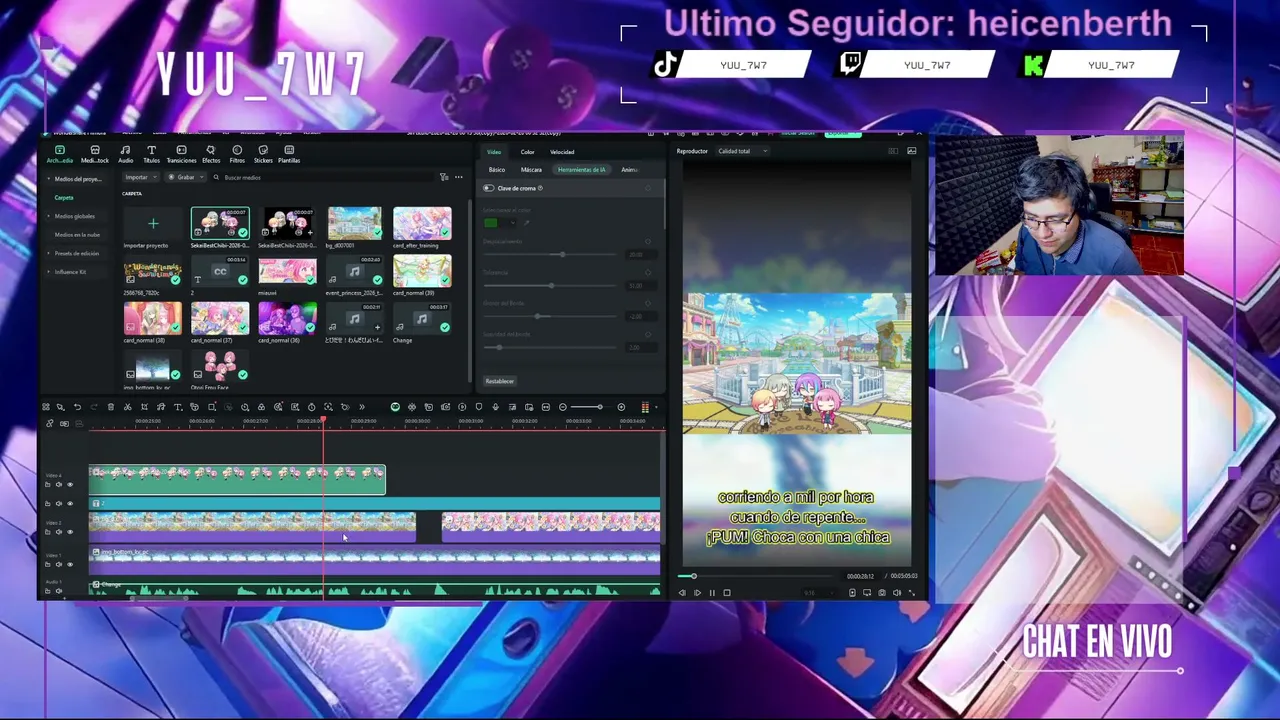The height and width of the screenshot is (720, 1280).
Task: Open the Importar dropdown
Action: [140, 177]
